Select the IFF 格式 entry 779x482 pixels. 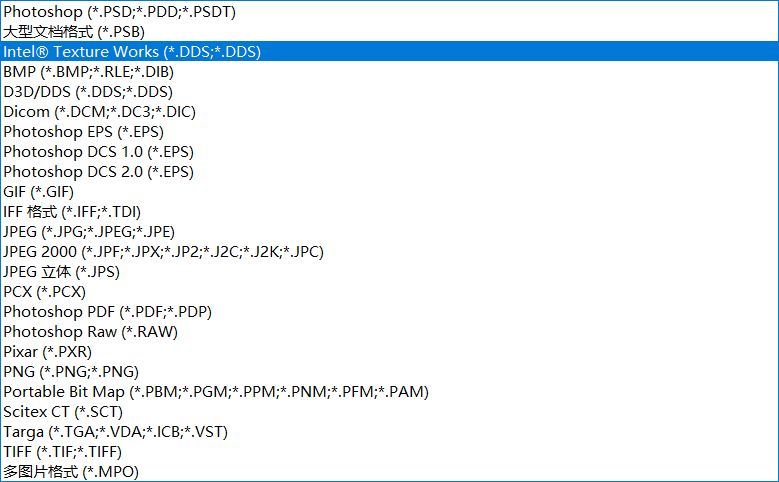72,212
